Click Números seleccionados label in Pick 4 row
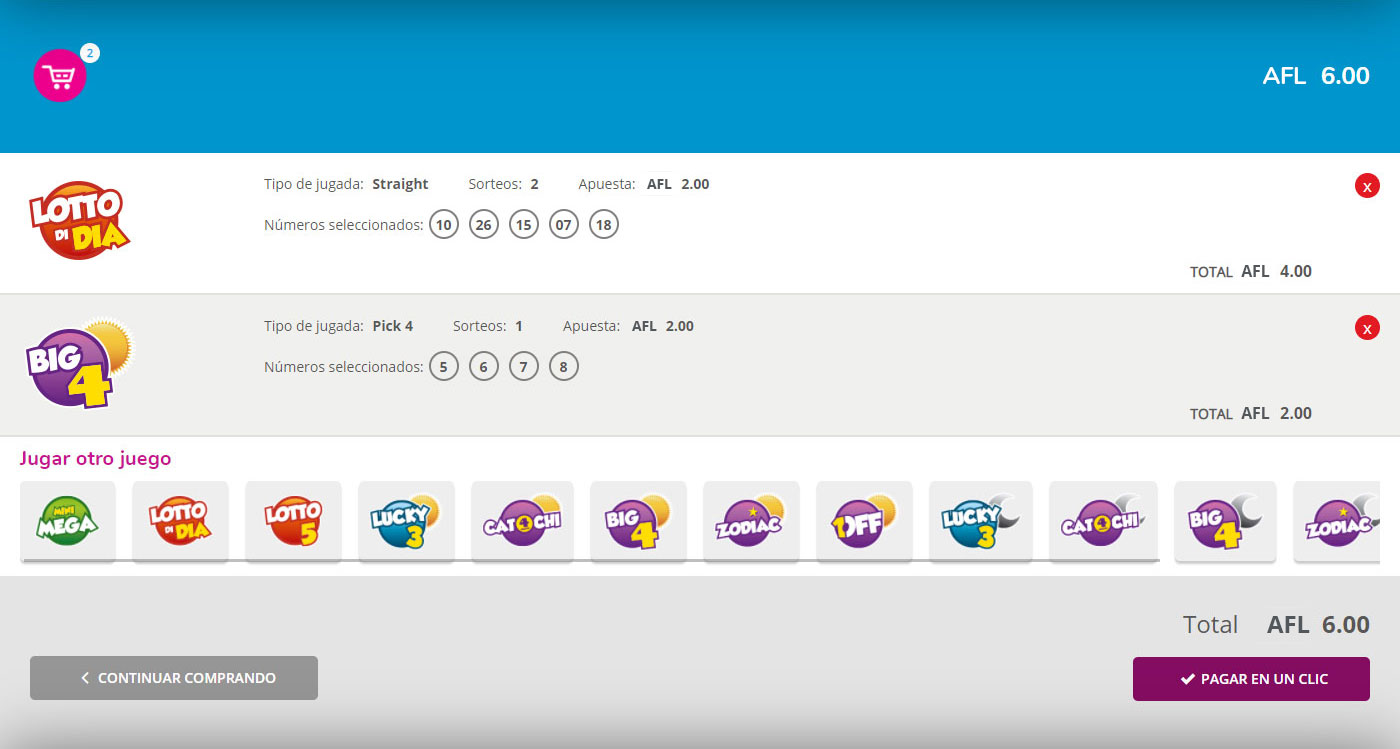This screenshot has height=749, width=1400. [x=344, y=367]
